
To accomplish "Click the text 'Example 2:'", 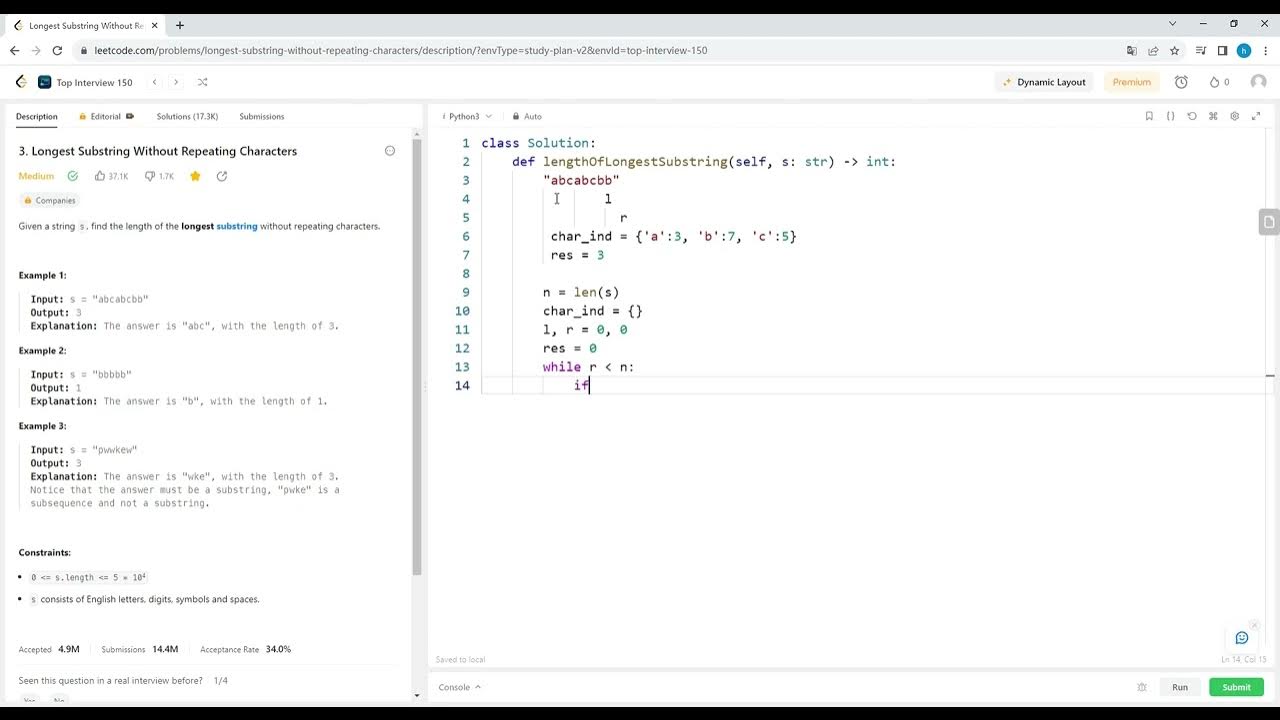I will coord(42,351).
